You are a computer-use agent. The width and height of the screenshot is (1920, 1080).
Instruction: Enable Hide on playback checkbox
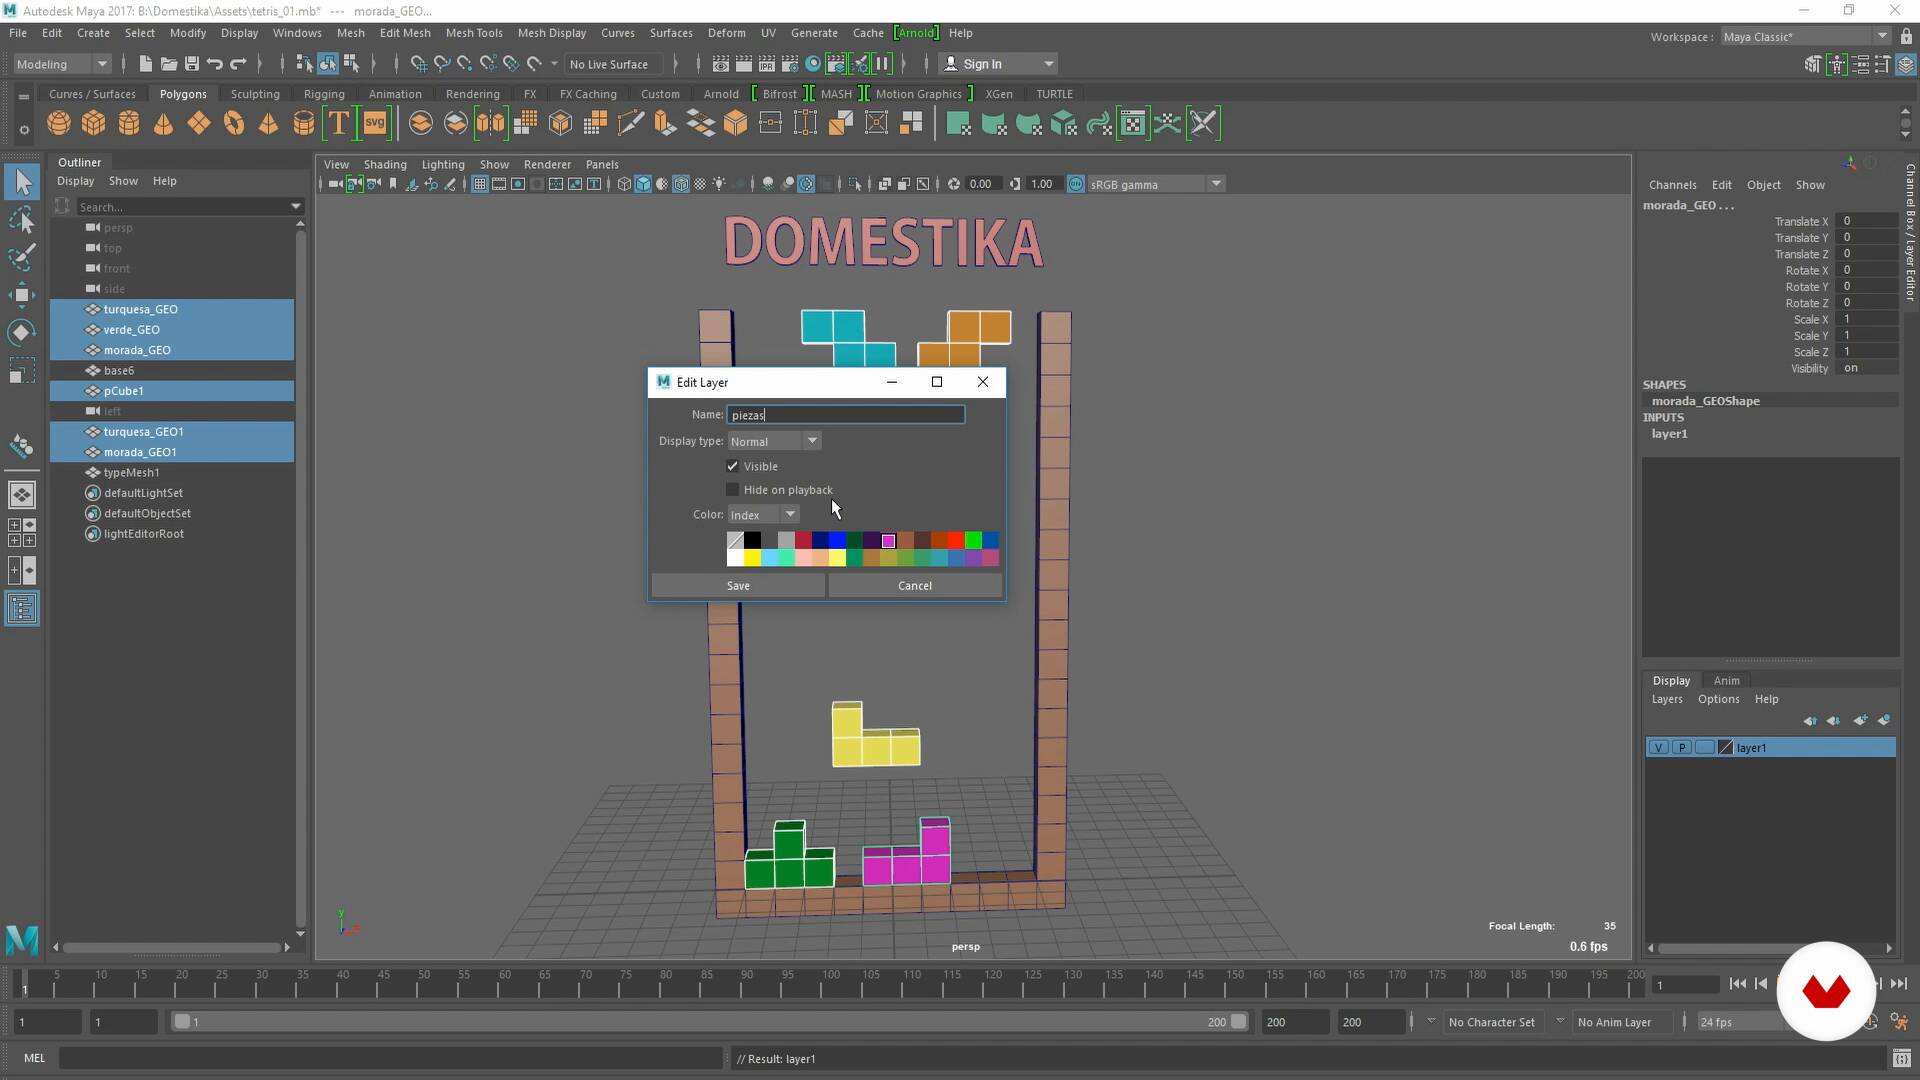[x=733, y=490]
